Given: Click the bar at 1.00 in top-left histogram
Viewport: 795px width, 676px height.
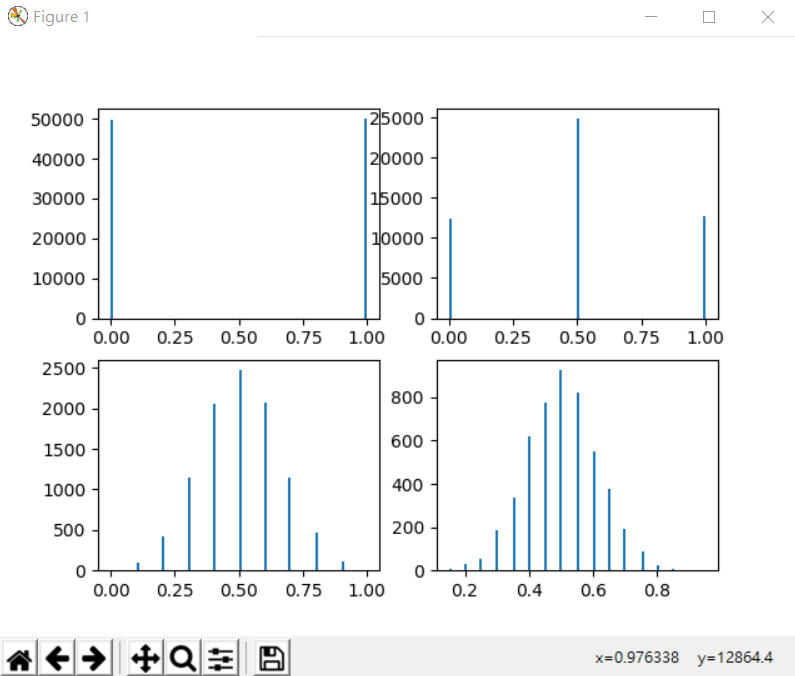Looking at the screenshot, I should tap(366, 220).
